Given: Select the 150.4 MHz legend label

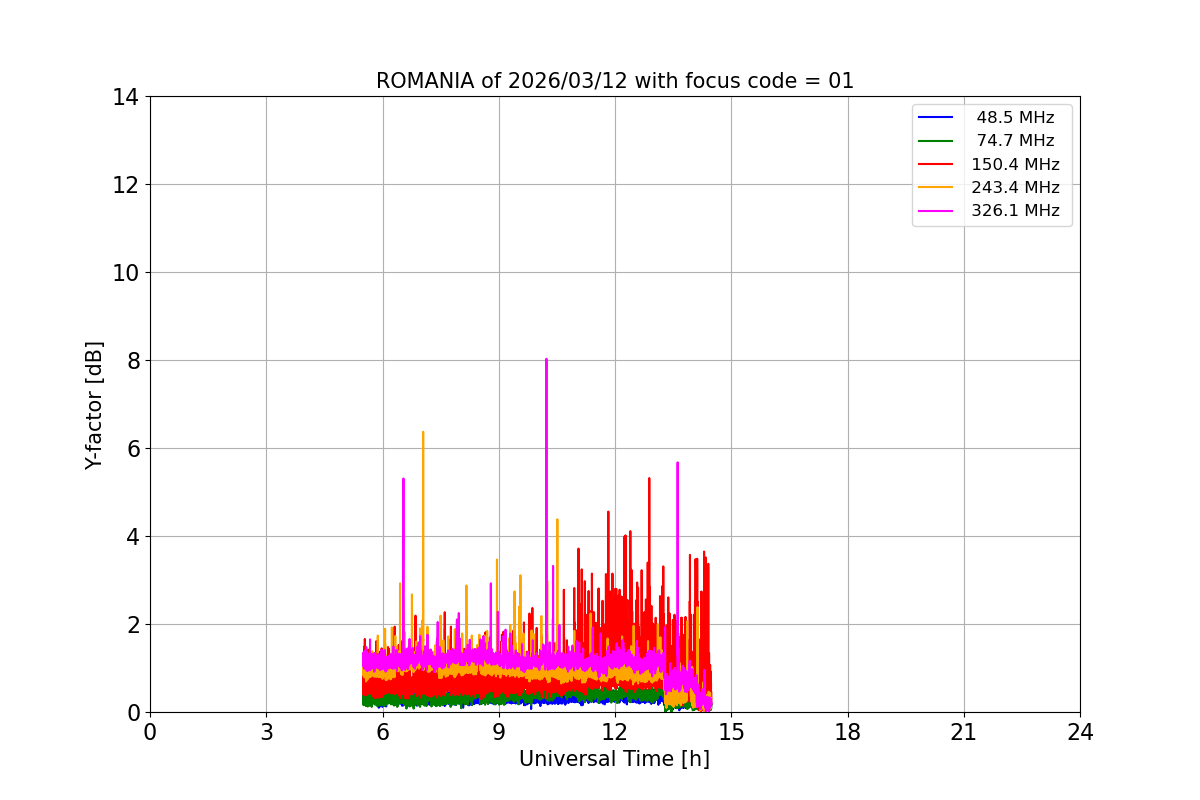Looking at the screenshot, I should coord(1015,164).
